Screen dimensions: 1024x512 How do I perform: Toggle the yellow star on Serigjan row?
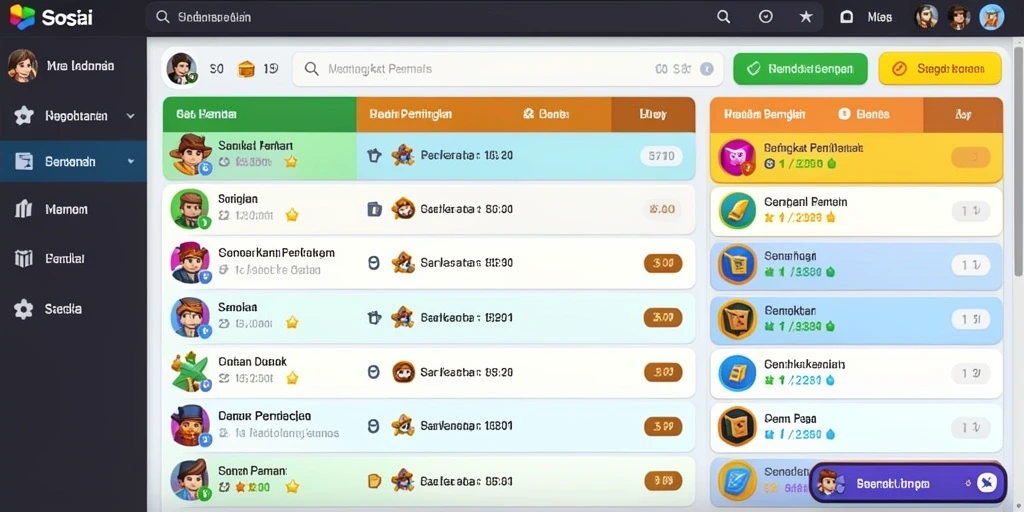[292, 215]
